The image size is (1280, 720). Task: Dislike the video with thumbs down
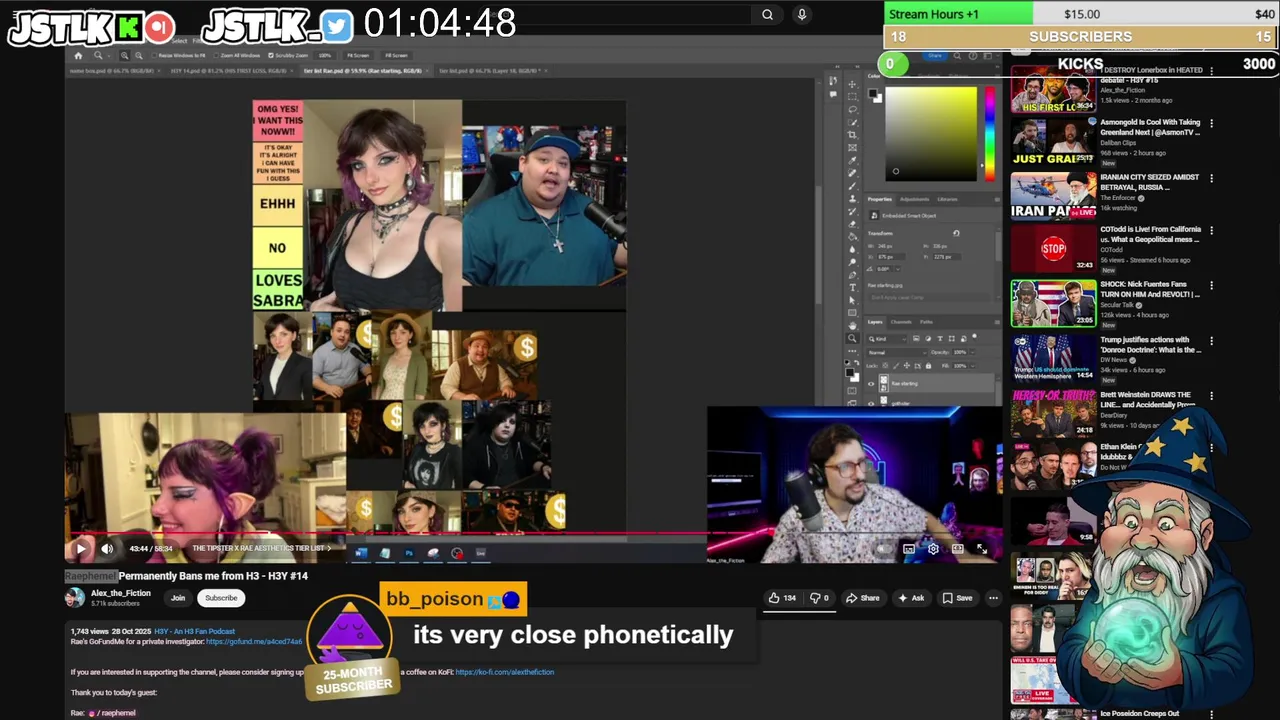click(x=820, y=598)
